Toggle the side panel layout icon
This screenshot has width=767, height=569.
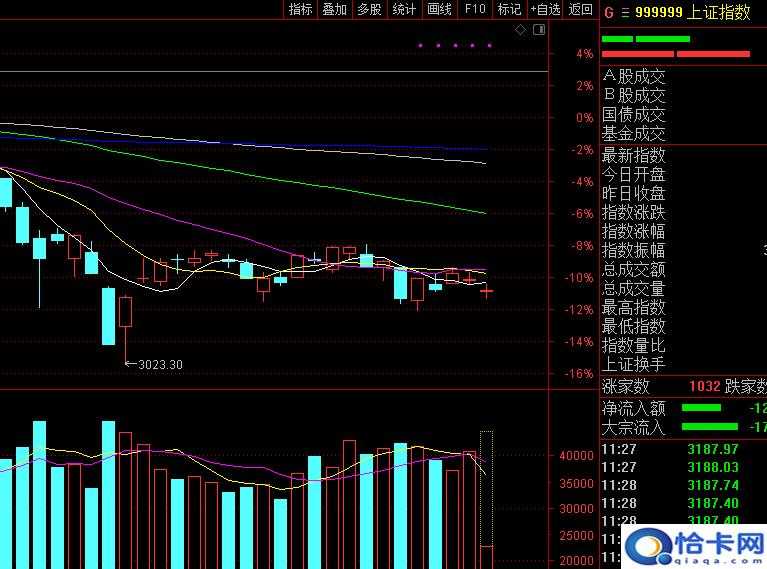point(539,30)
